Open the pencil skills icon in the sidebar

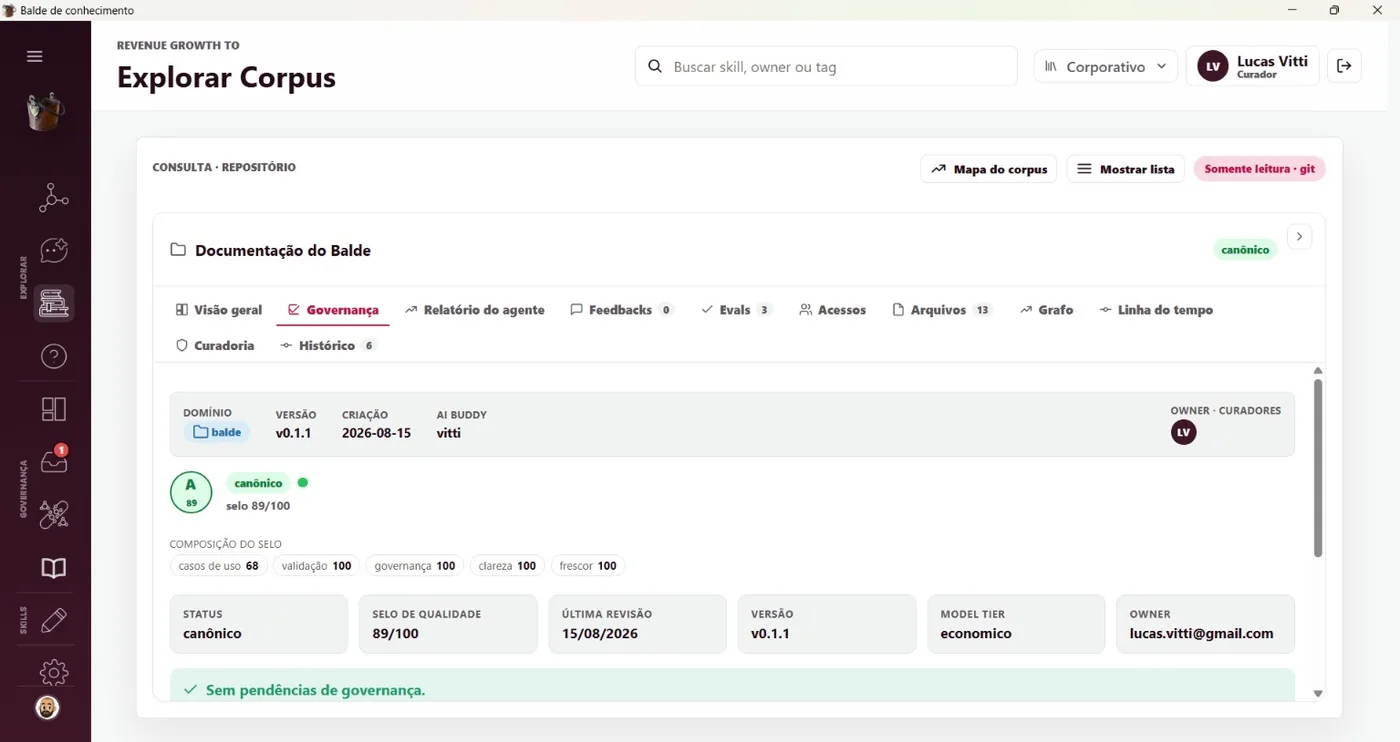pyautogui.click(x=54, y=620)
